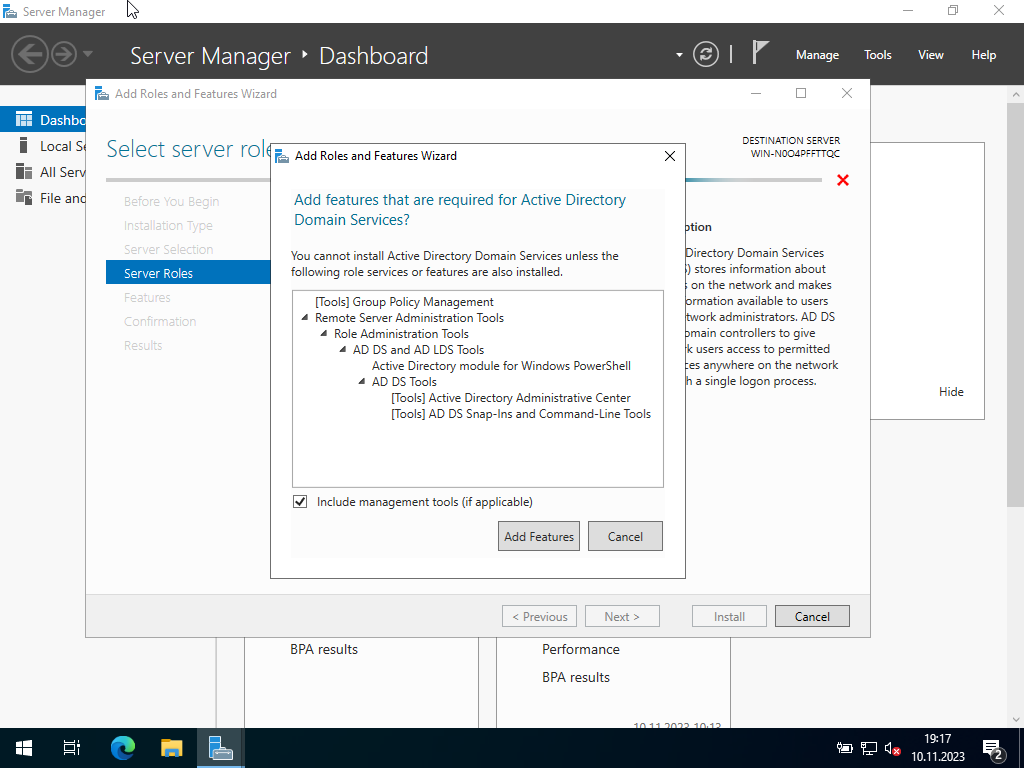This screenshot has width=1024, height=768.
Task: Collapse the AD DS Tools node
Action: (362, 381)
